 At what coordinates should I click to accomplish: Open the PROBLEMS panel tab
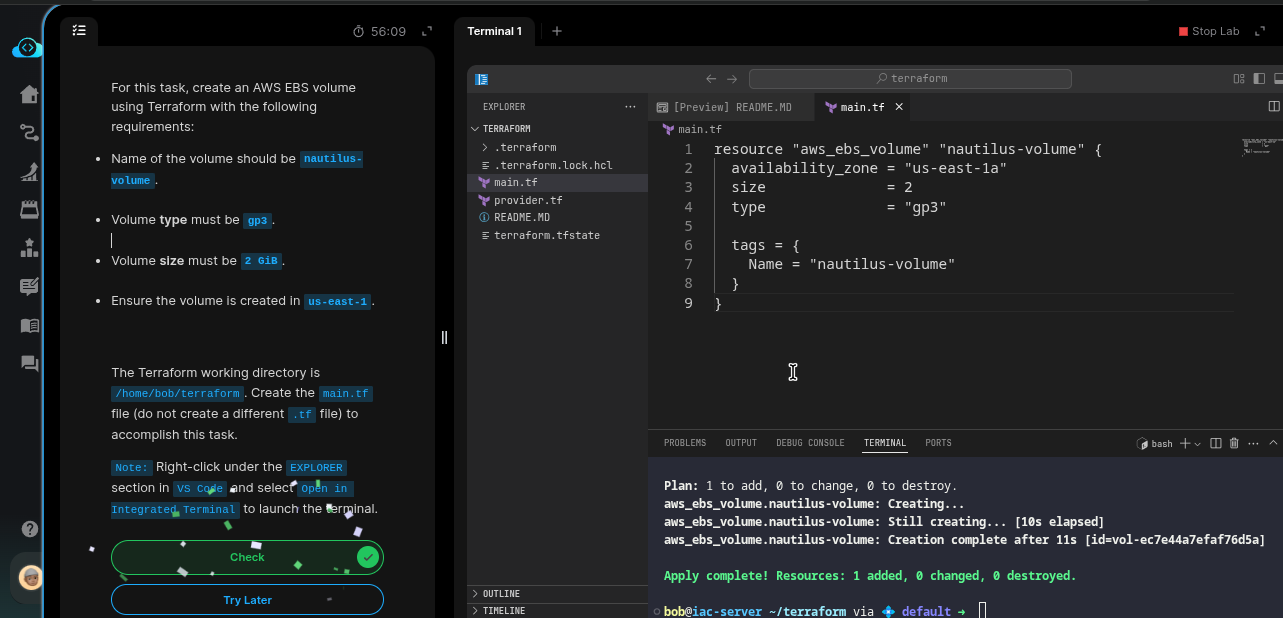[685, 443]
